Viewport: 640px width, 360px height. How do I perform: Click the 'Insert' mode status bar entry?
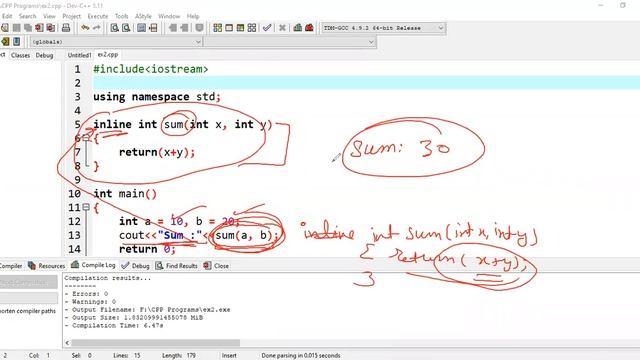point(229,356)
